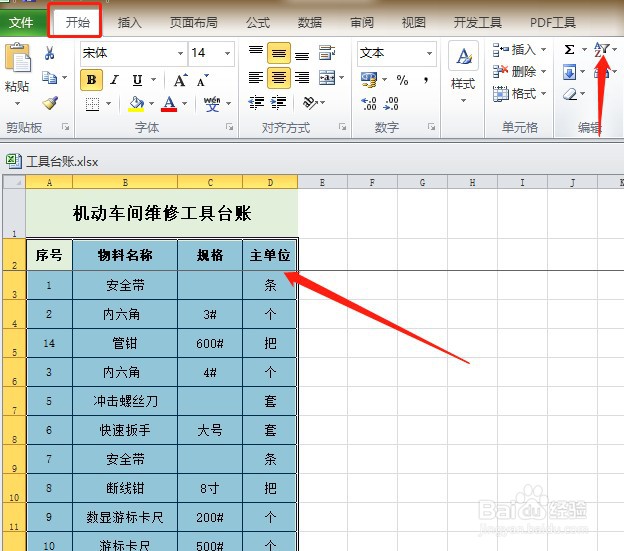The height and width of the screenshot is (551, 624).
Task: Open the font size dropdown
Action: (227, 53)
